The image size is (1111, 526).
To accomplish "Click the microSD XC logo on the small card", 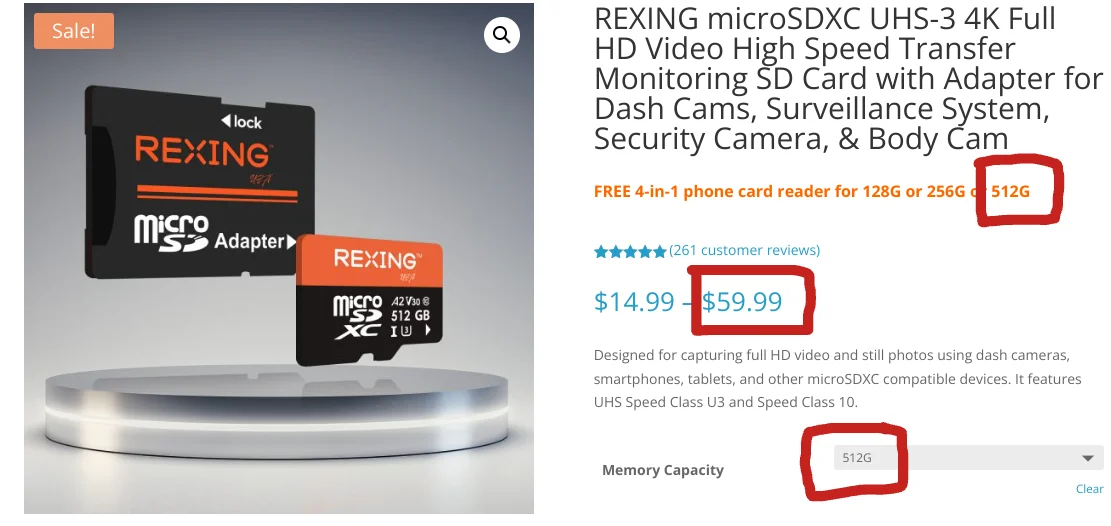I will pyautogui.click(x=357, y=317).
